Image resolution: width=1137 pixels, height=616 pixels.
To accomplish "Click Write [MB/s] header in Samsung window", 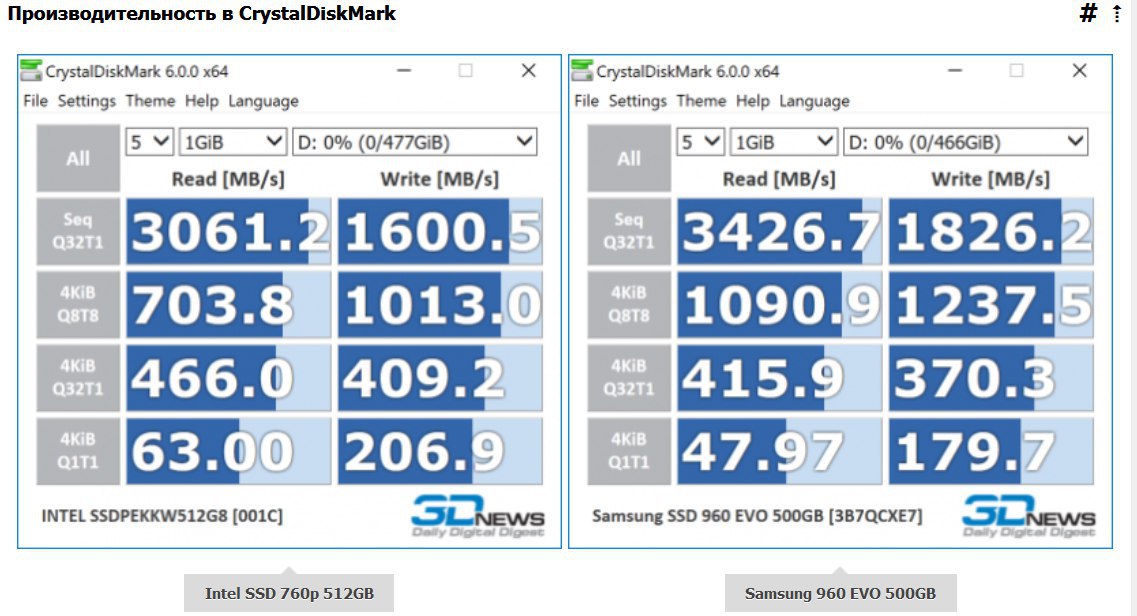I will tap(991, 179).
